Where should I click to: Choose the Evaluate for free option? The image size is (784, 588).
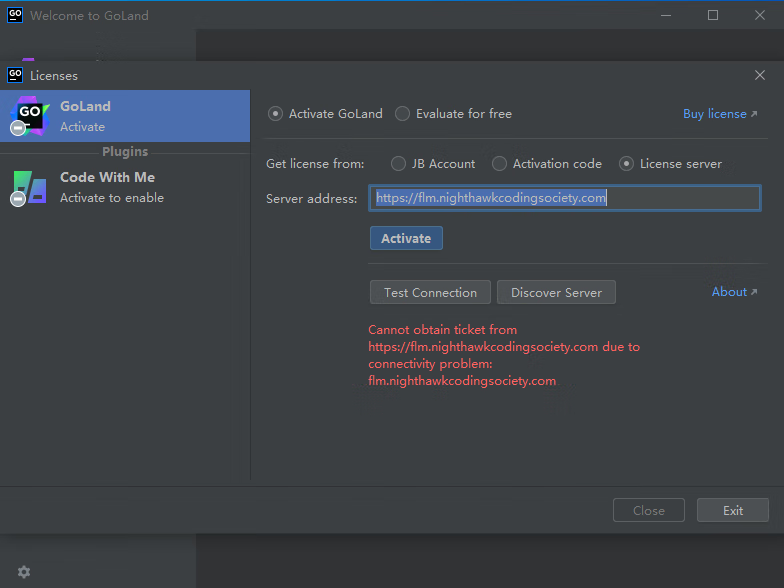[x=402, y=114]
